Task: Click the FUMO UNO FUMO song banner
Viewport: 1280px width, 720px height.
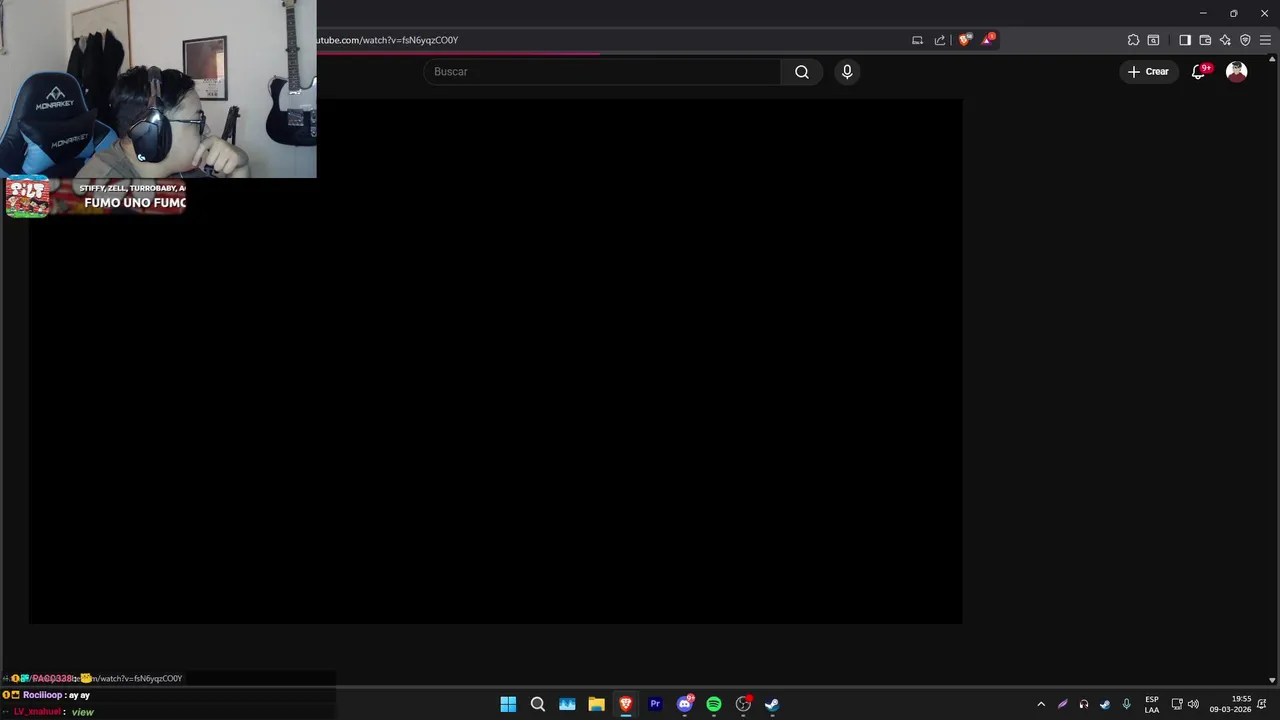Action: tap(96, 197)
